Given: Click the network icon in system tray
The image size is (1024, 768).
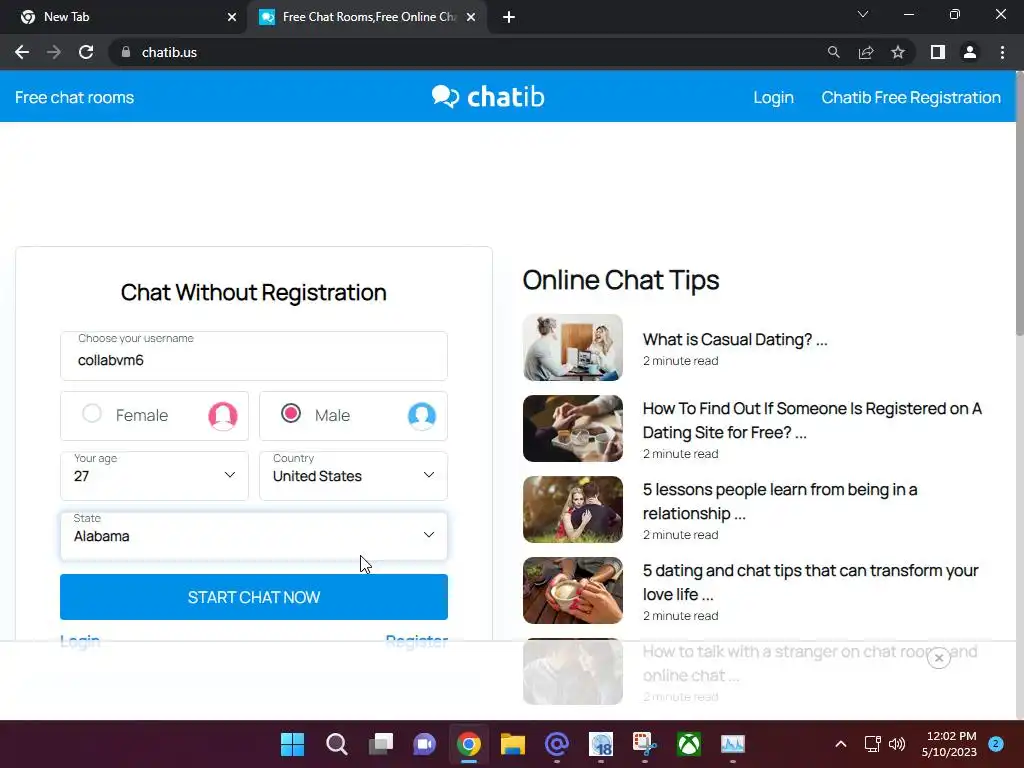Looking at the screenshot, I should pyautogui.click(x=872, y=744).
